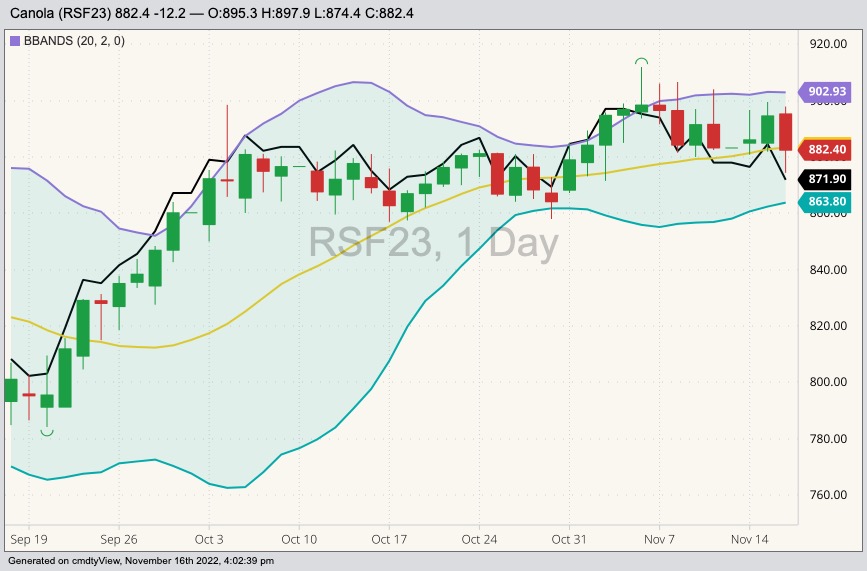Image resolution: width=867 pixels, height=571 pixels.
Task: Select the BBANDS (20, 2, 0) indicator label
Action: (x=66, y=41)
